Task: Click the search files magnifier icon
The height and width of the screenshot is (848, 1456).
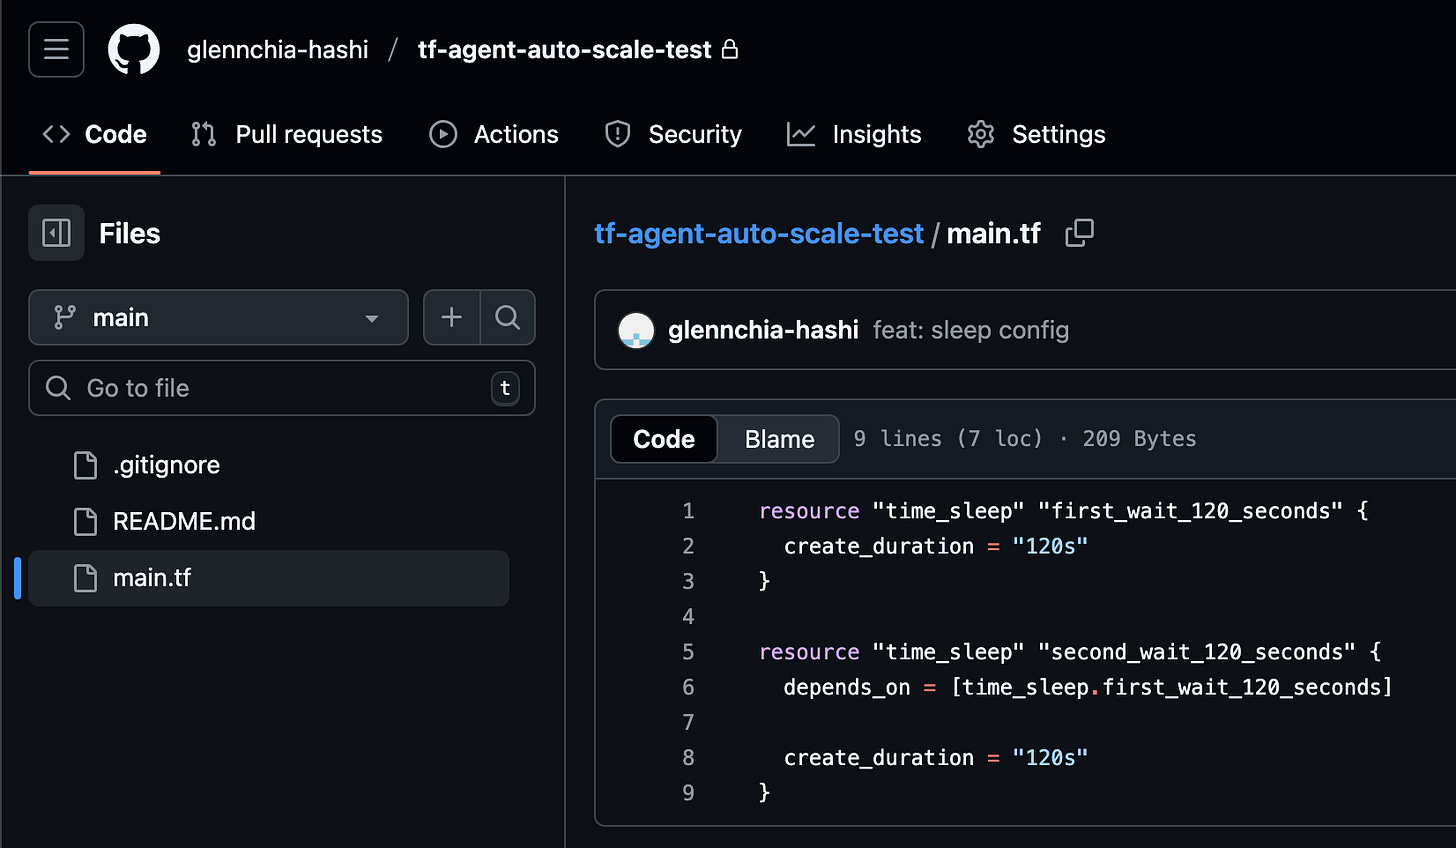Action: (x=508, y=317)
